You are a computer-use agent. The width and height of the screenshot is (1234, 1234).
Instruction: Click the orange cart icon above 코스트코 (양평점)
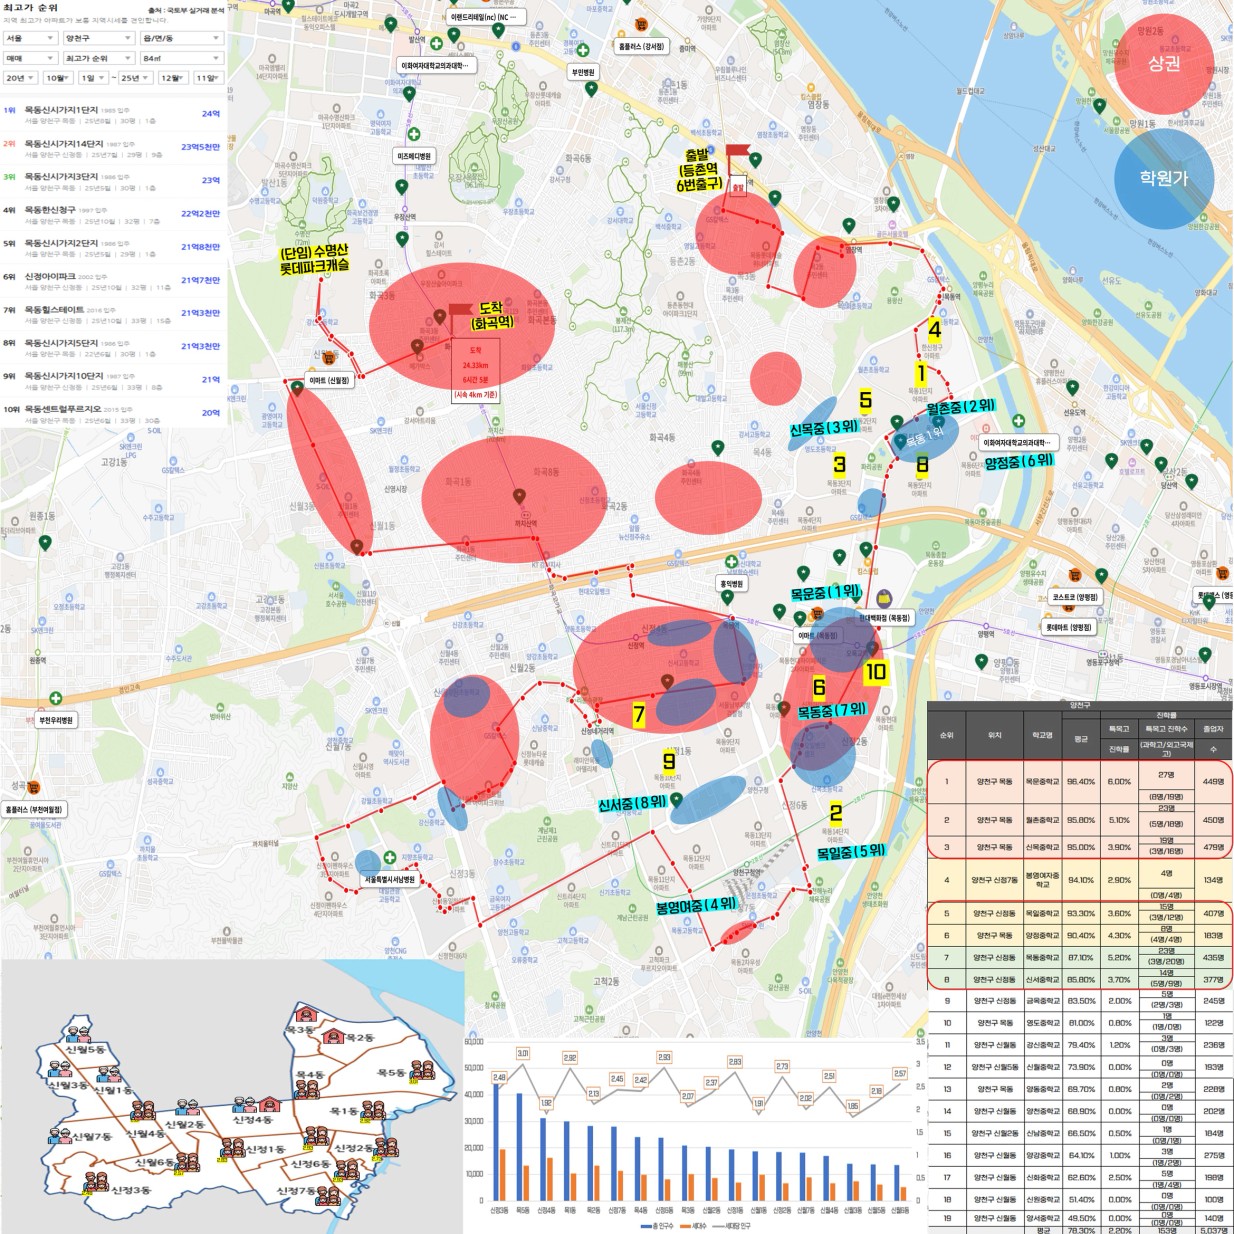point(1075,576)
